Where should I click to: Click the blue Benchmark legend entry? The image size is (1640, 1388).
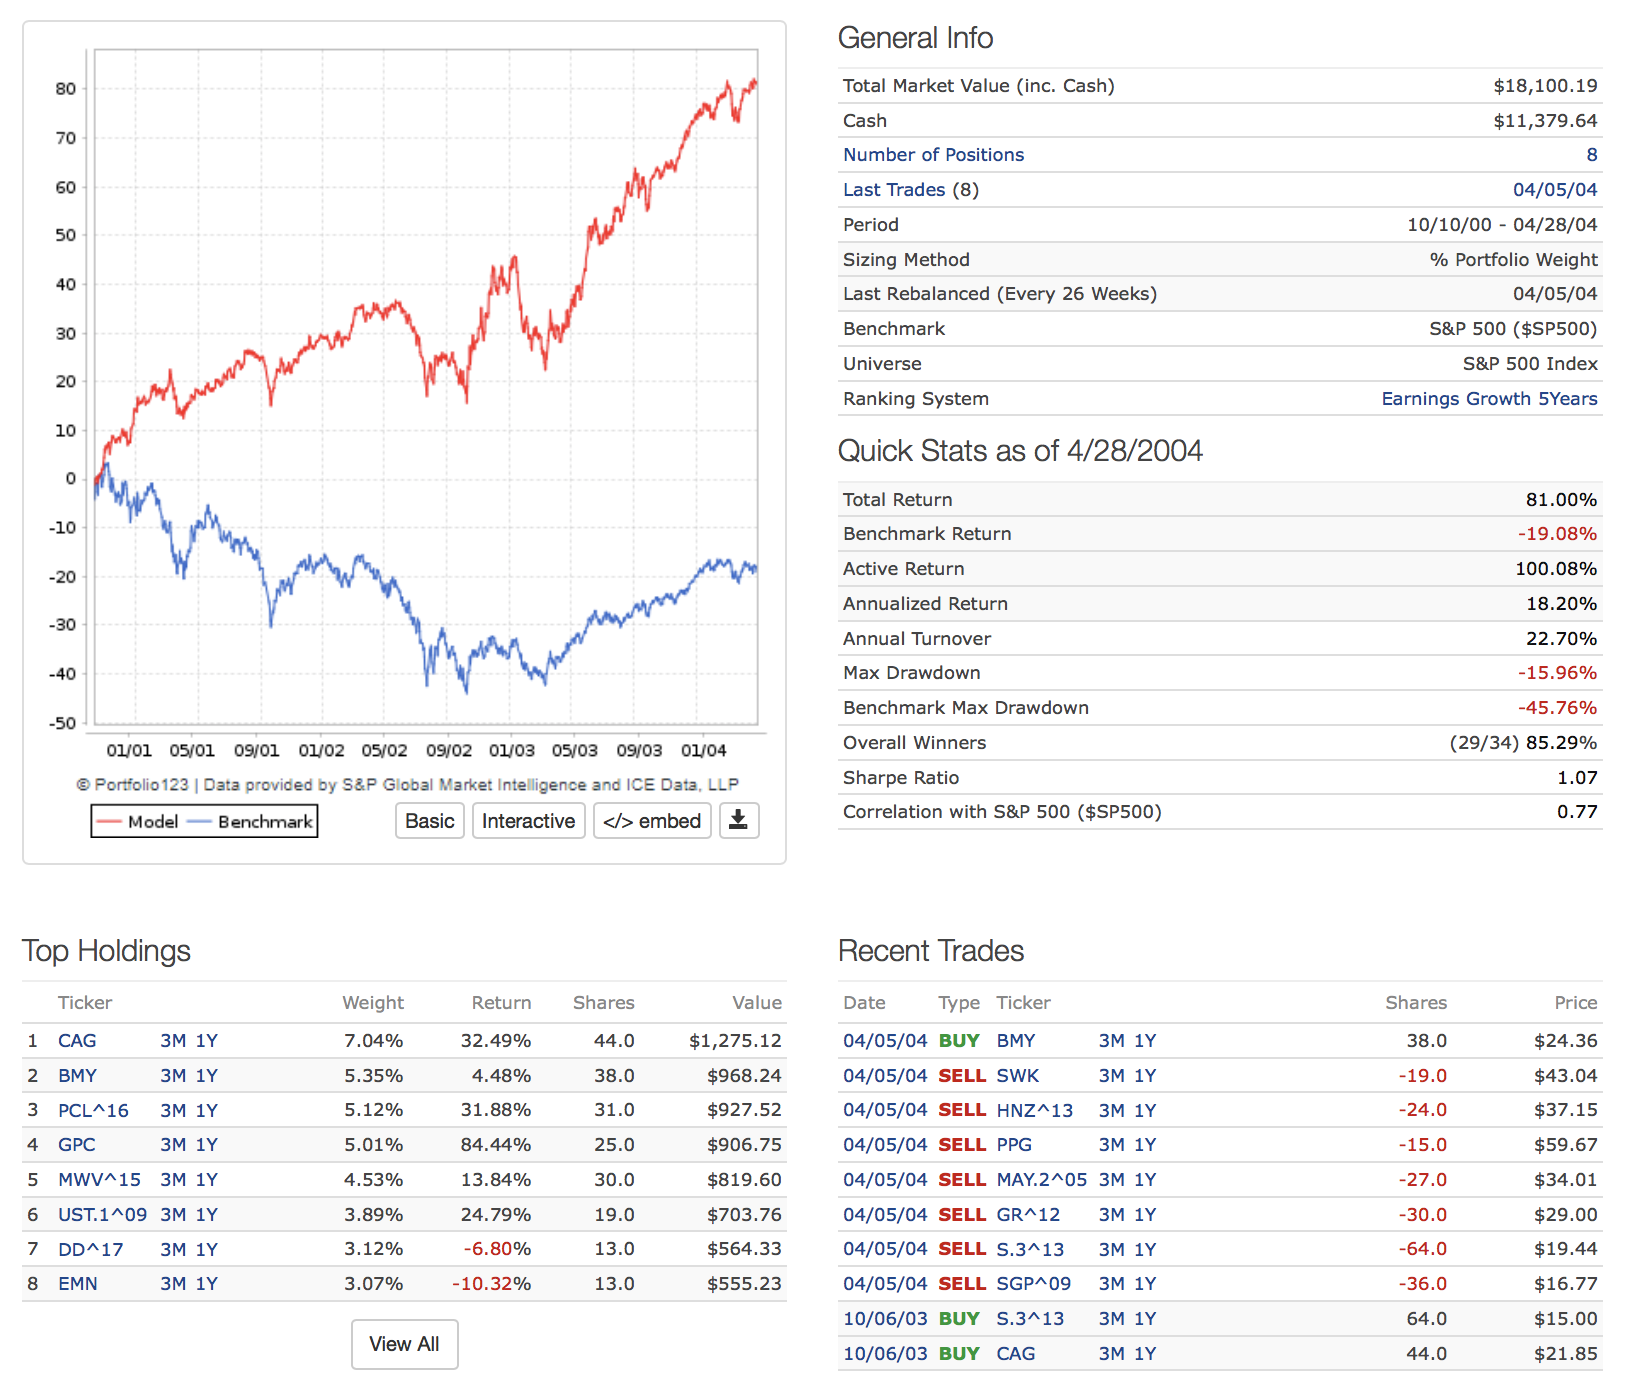(x=252, y=822)
